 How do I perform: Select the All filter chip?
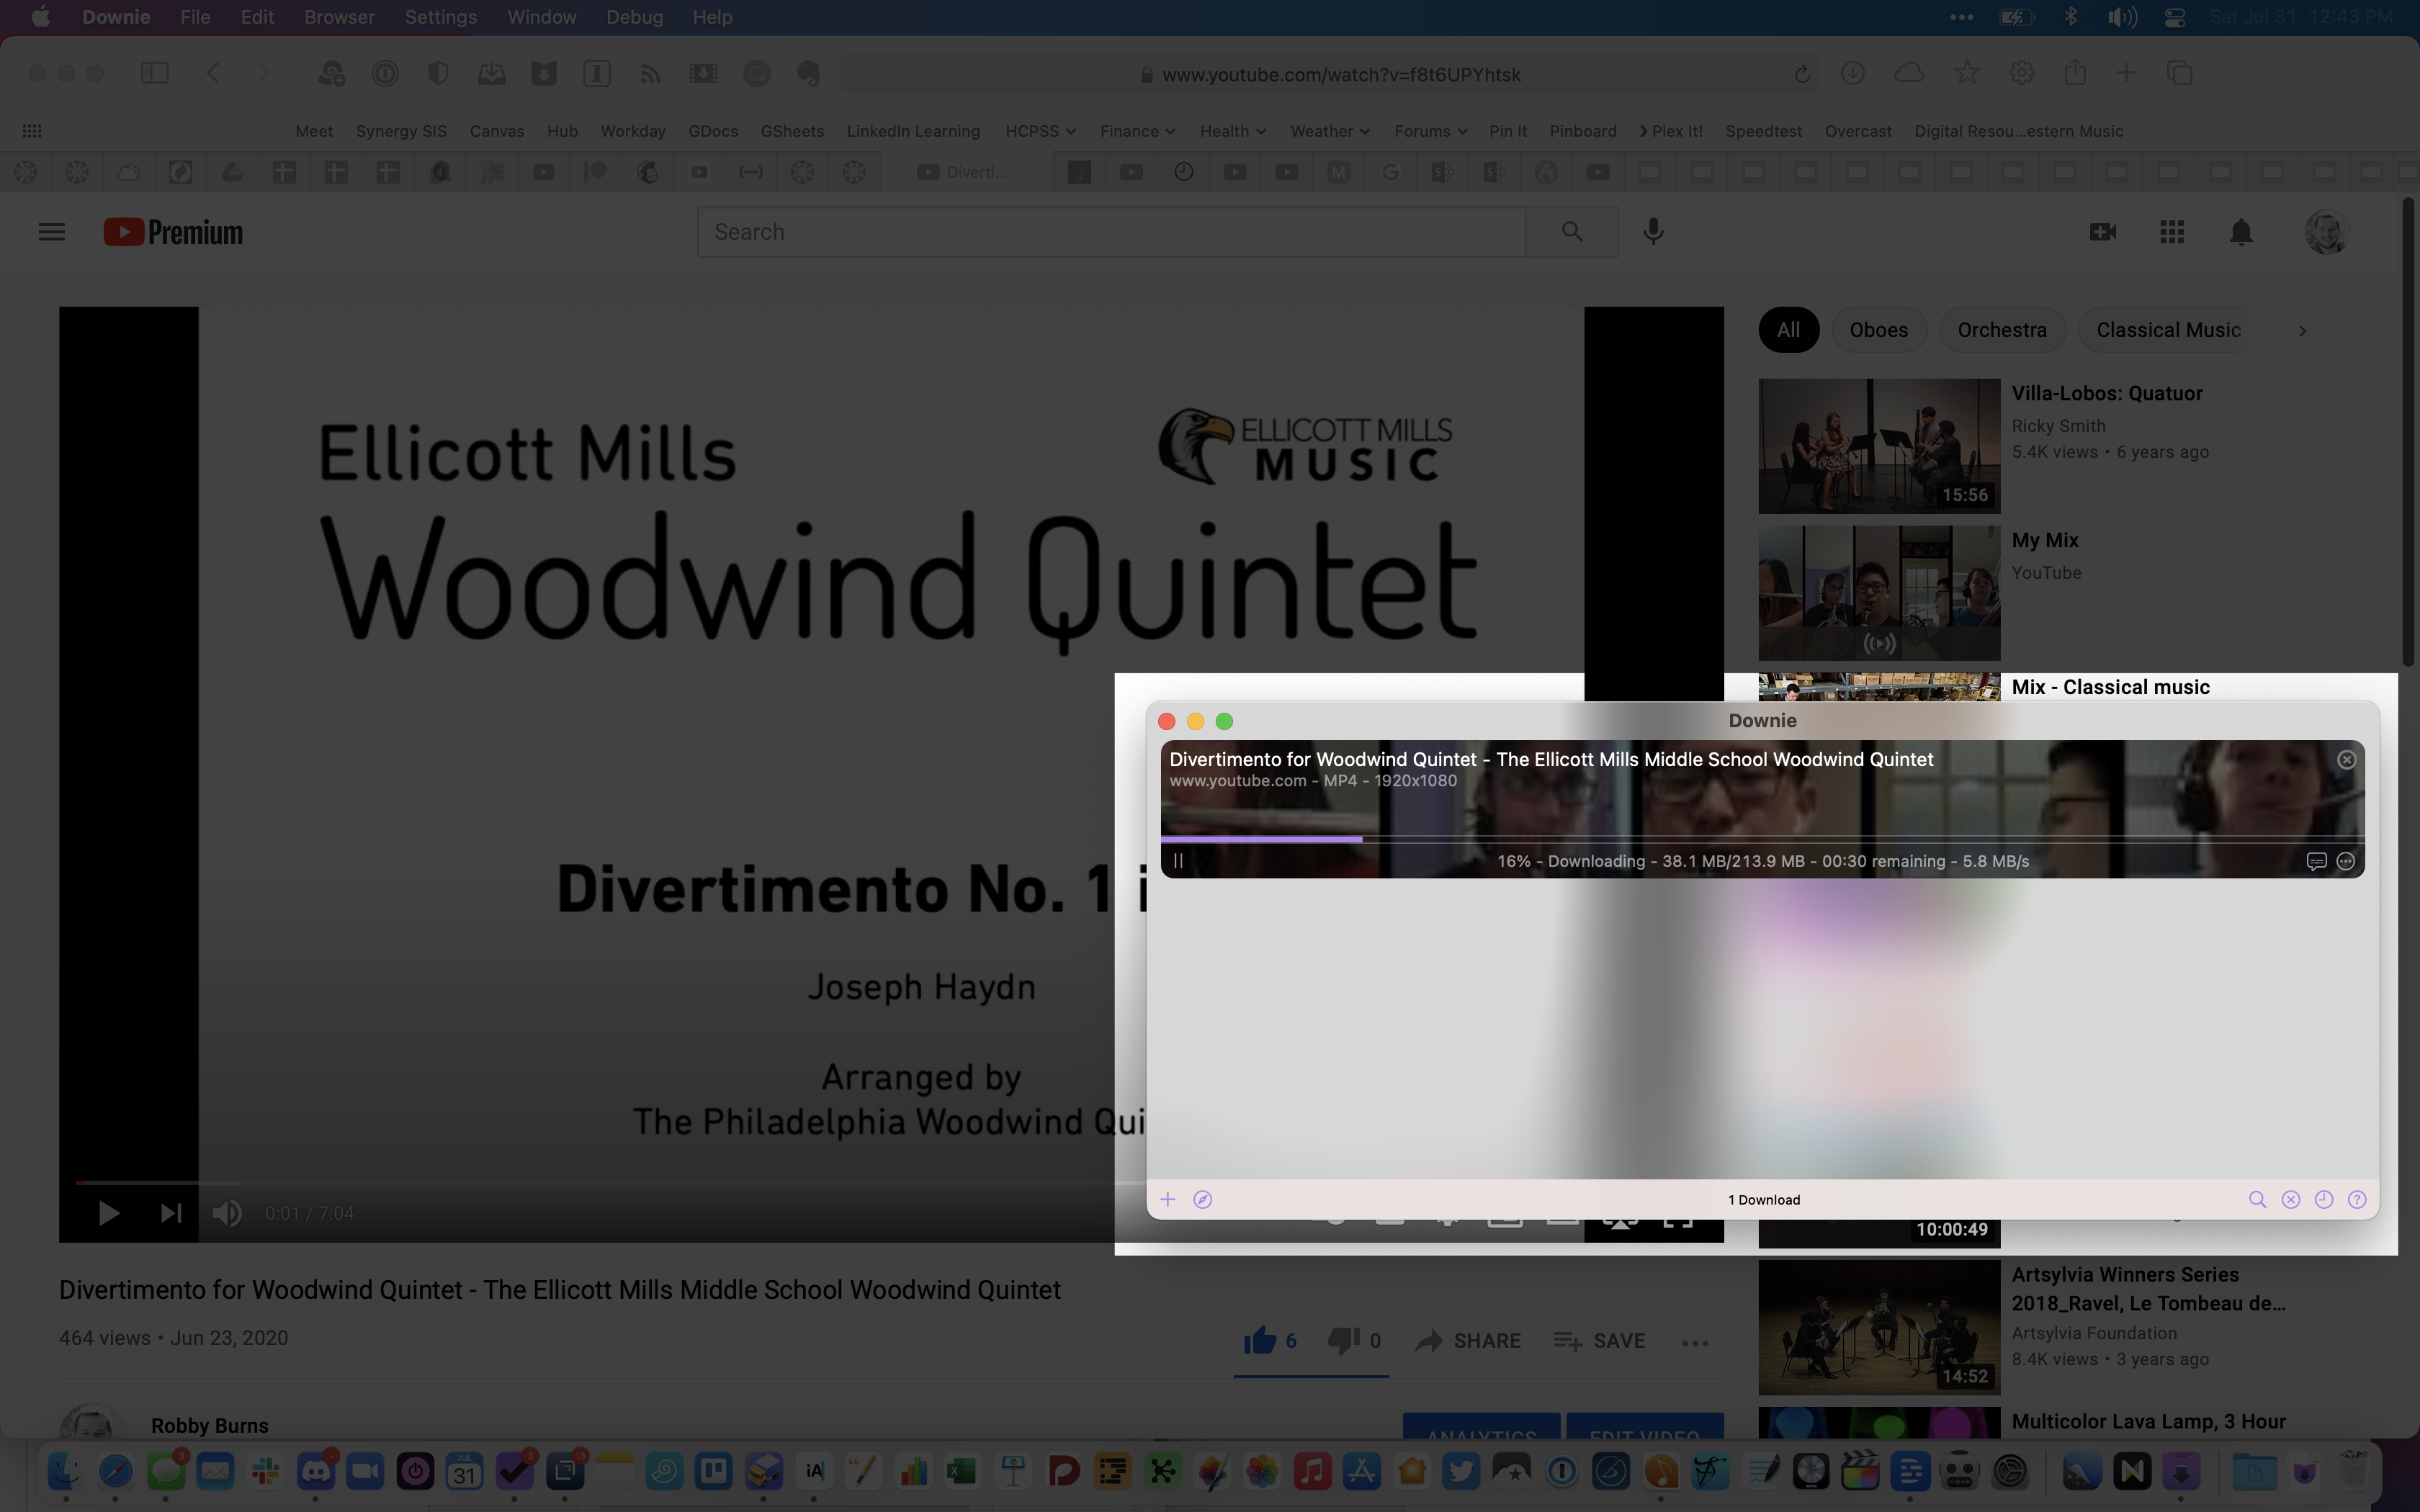pyautogui.click(x=1788, y=330)
